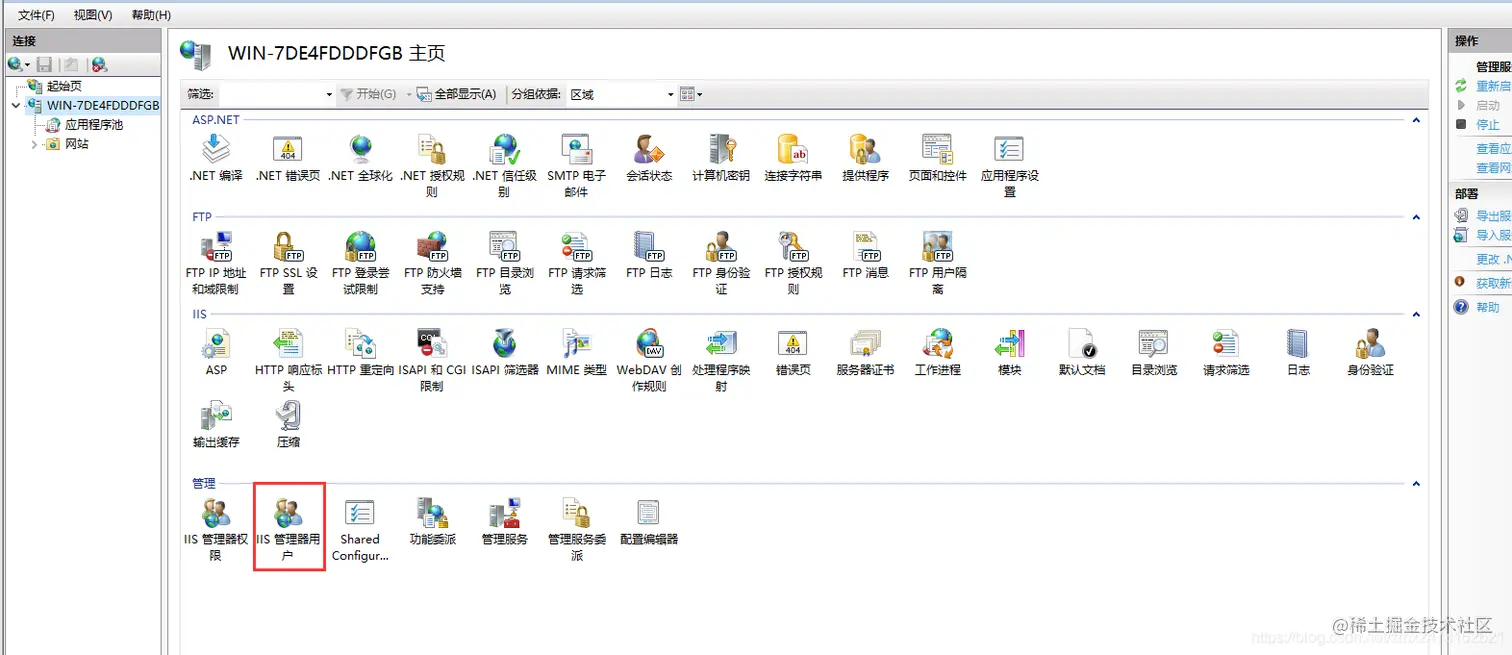Image resolution: width=1512 pixels, height=655 pixels.
Task: Open FTP 身份验证 feature
Action: (x=721, y=263)
